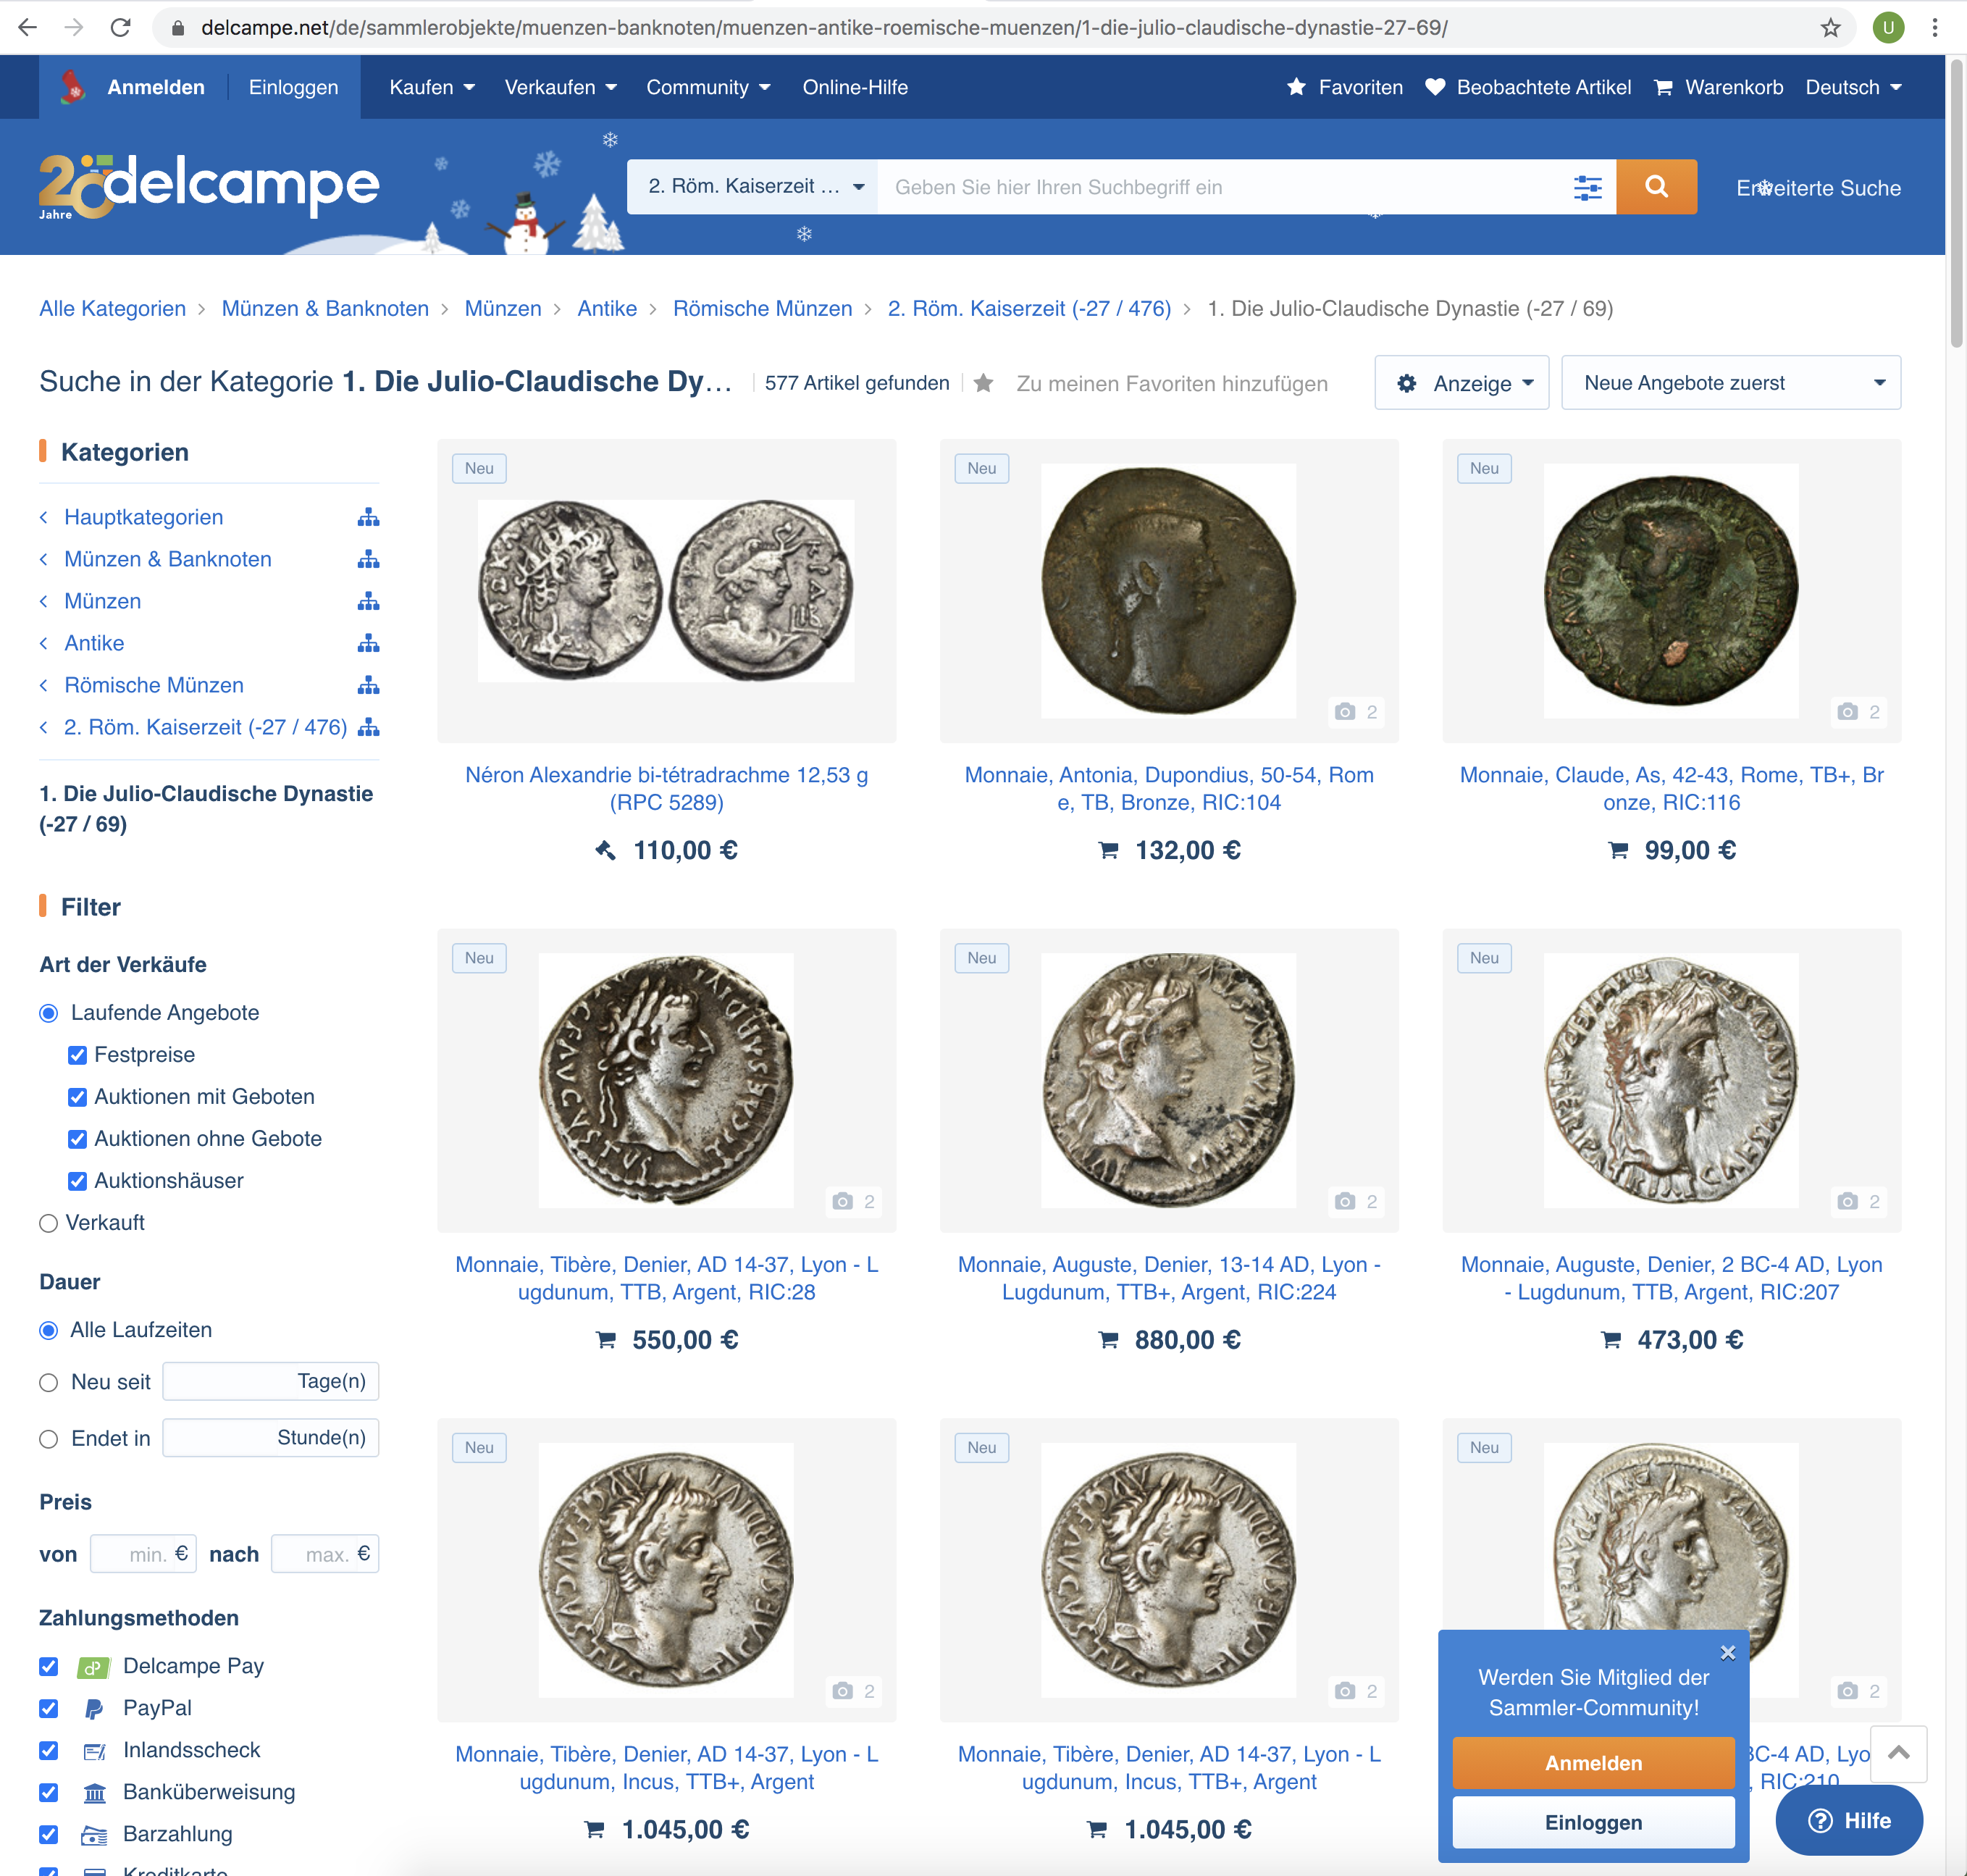Expand the Neue Angebote zuerst sorting dropdown
The height and width of the screenshot is (1876, 1967).
1730,383
